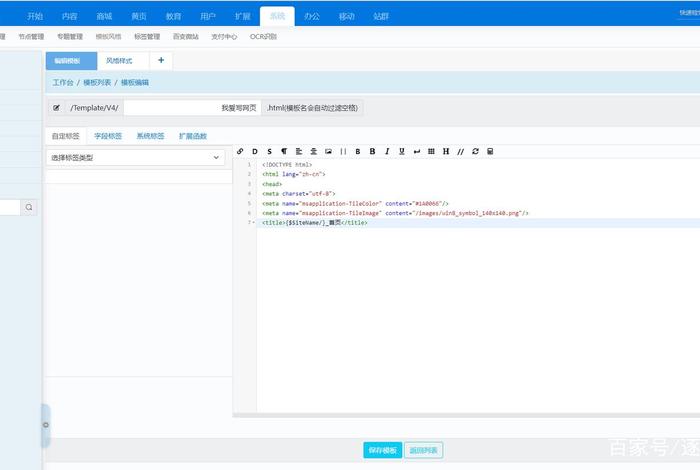Screen dimensions: 700x470
Task: Click the 模板编辑 breadcrumb
Action: coord(135,83)
